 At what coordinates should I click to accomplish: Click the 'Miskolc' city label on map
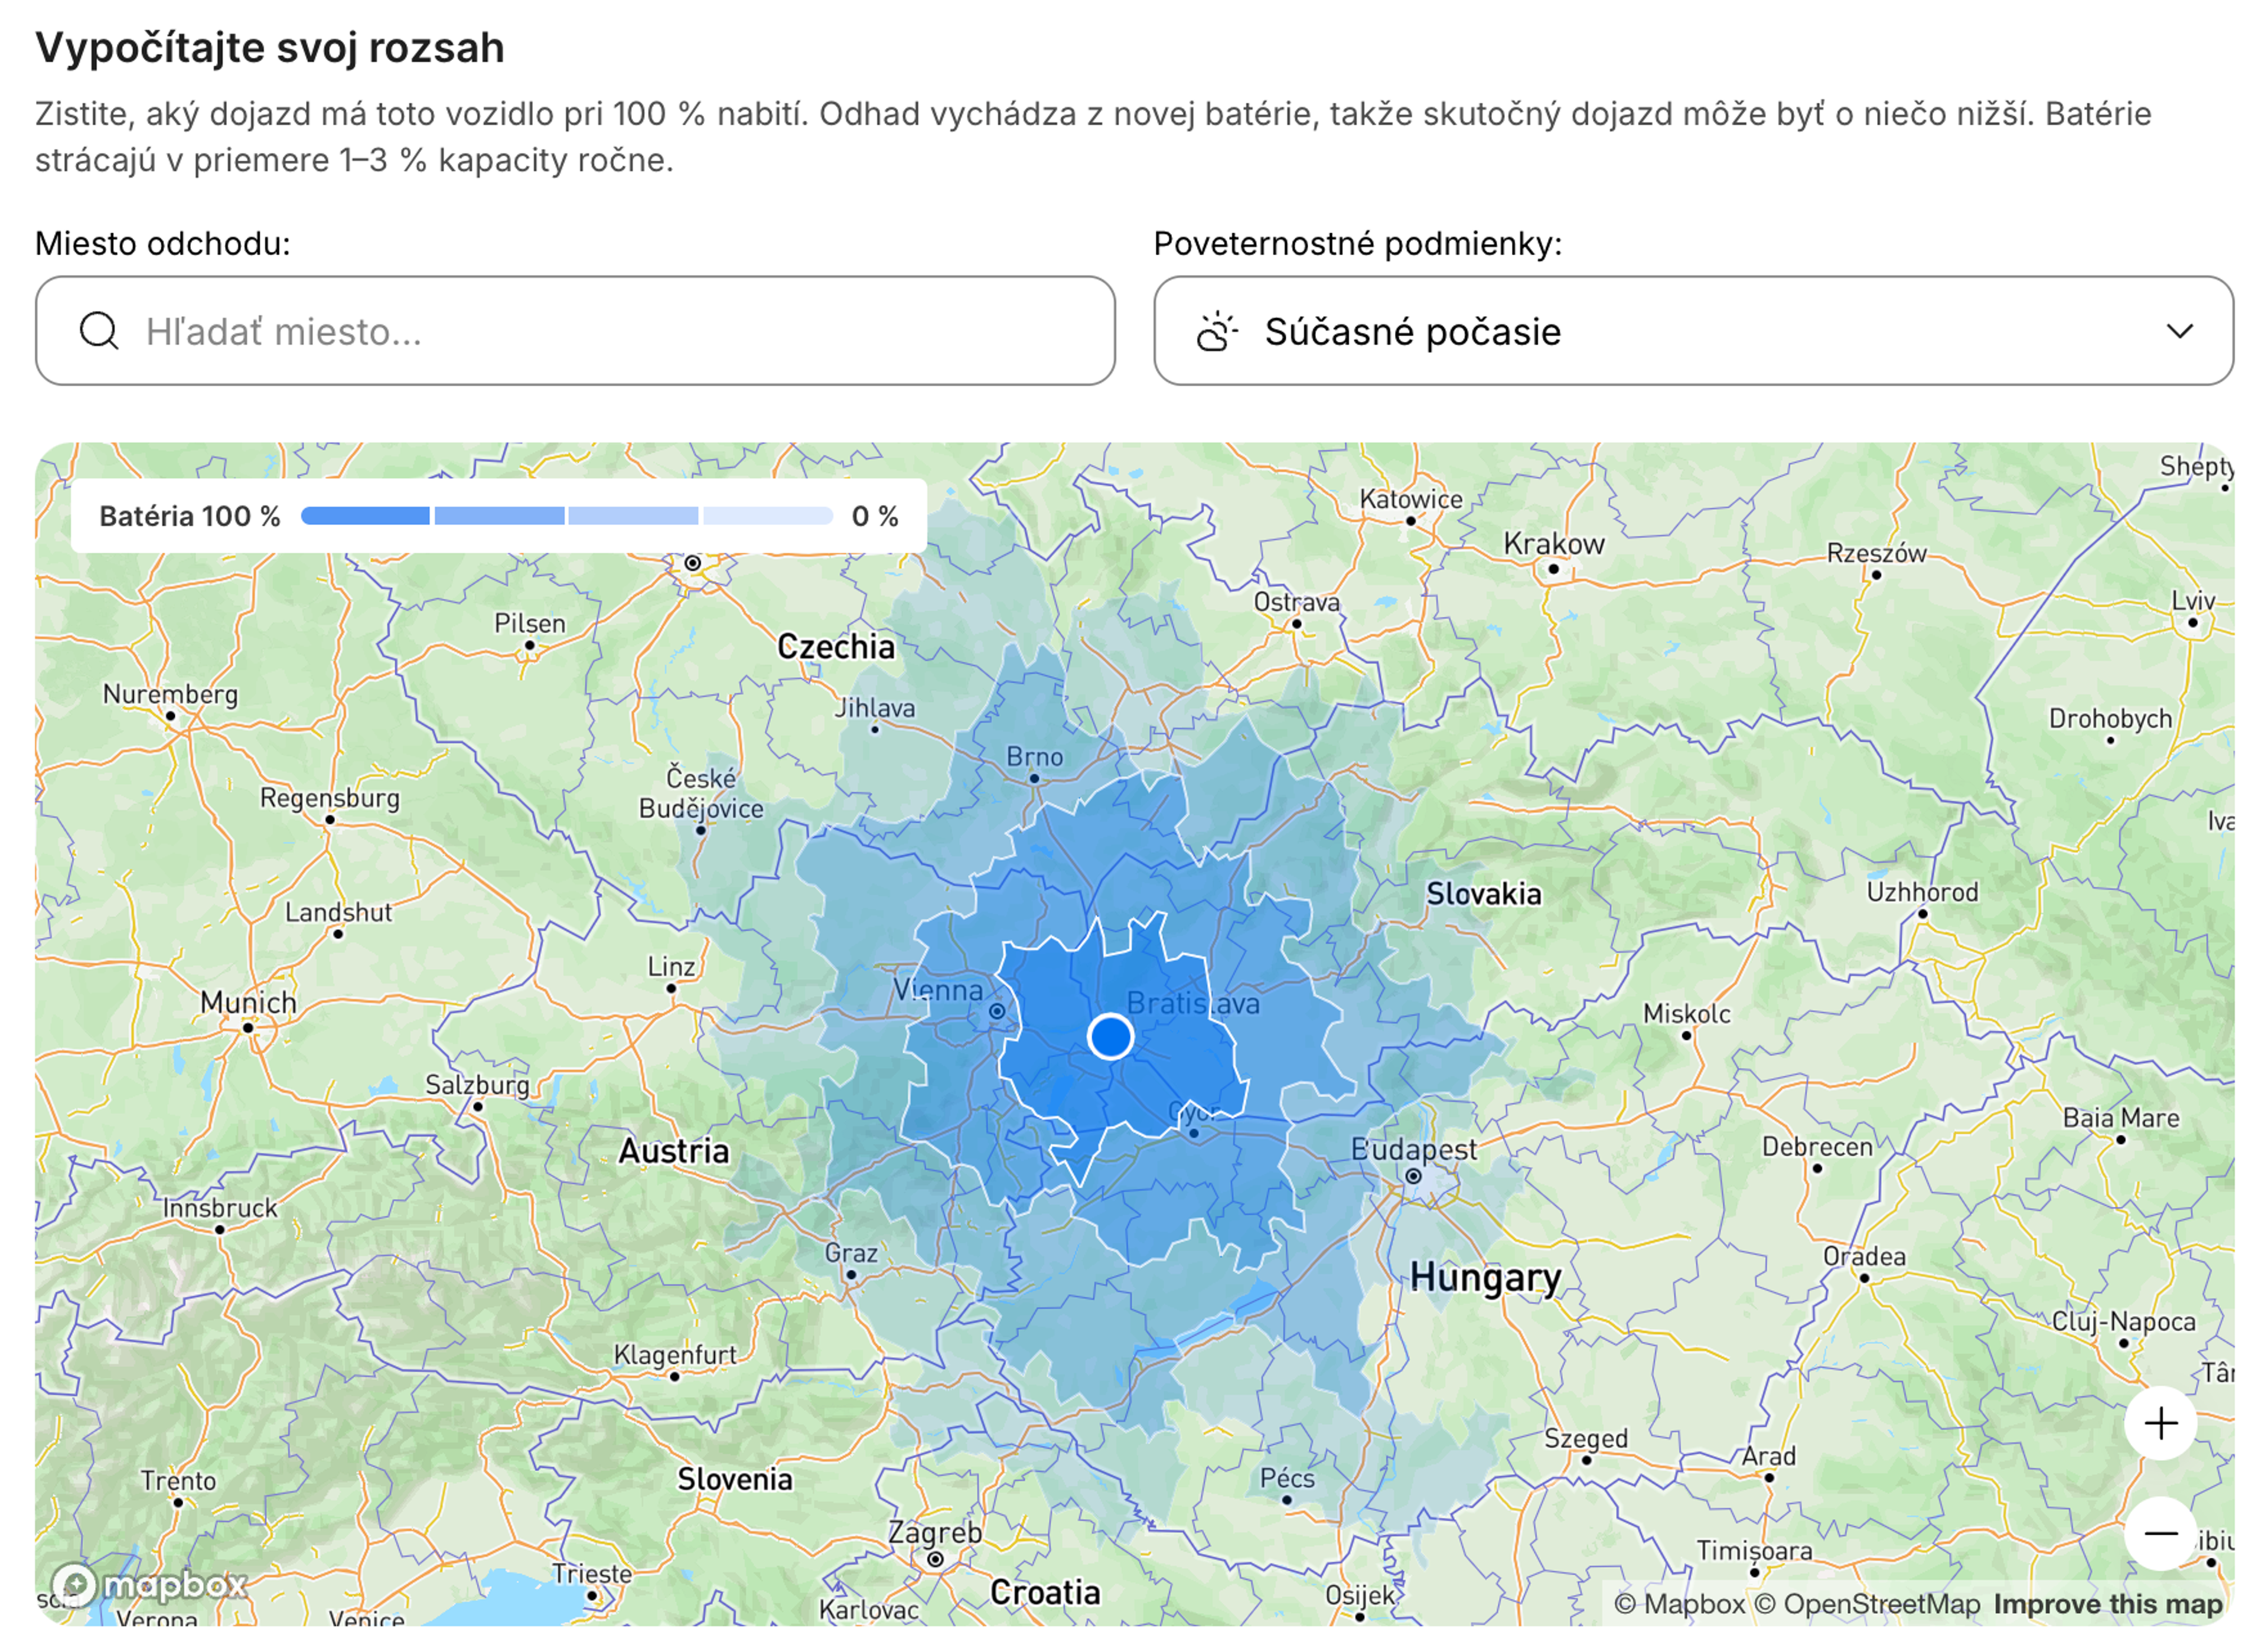pos(1686,1014)
